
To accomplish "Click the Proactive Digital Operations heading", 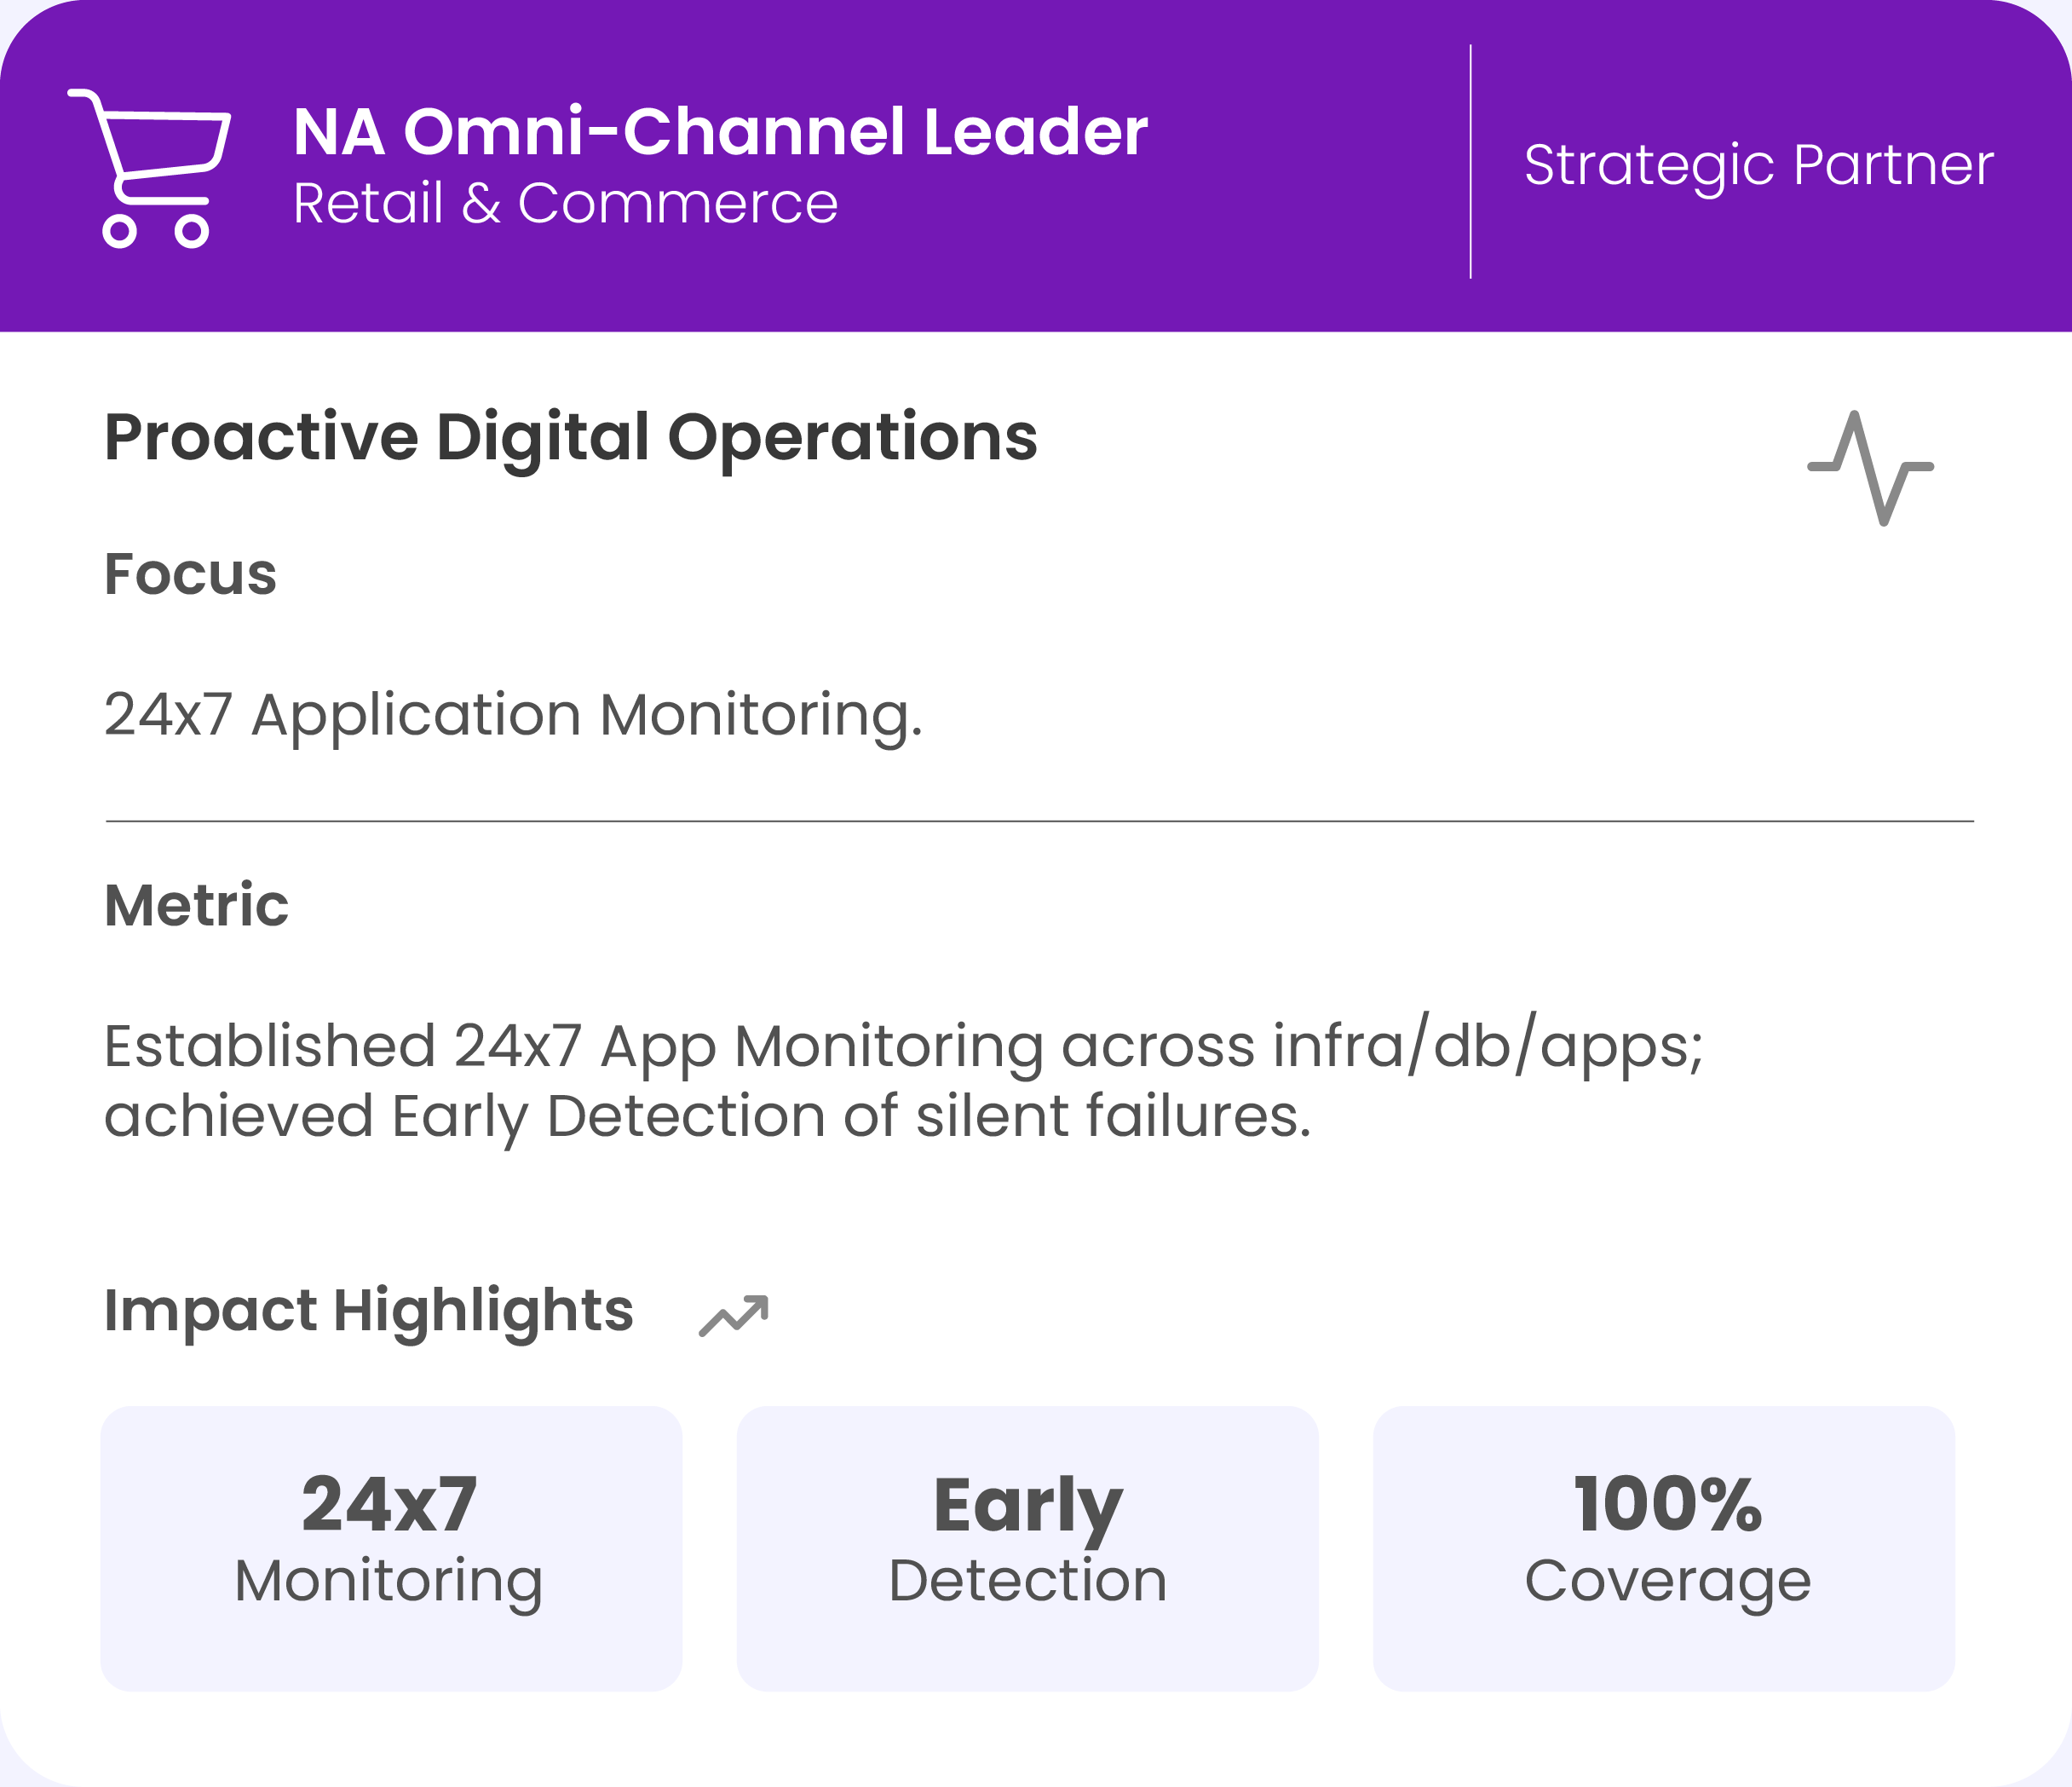I will 571,437.
